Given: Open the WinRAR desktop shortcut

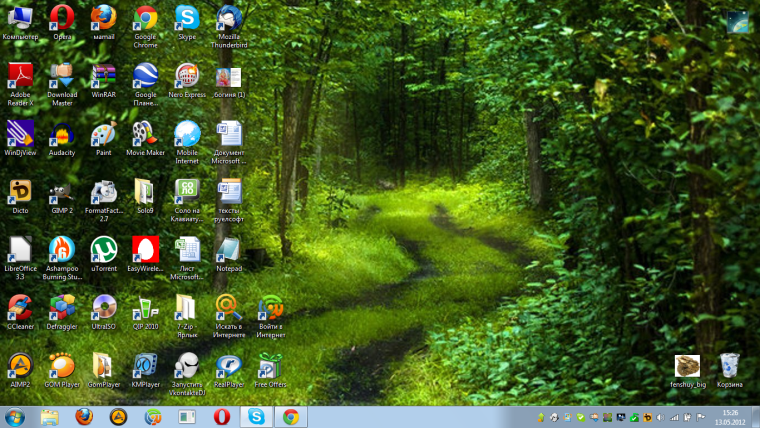Looking at the screenshot, I should click(x=104, y=76).
